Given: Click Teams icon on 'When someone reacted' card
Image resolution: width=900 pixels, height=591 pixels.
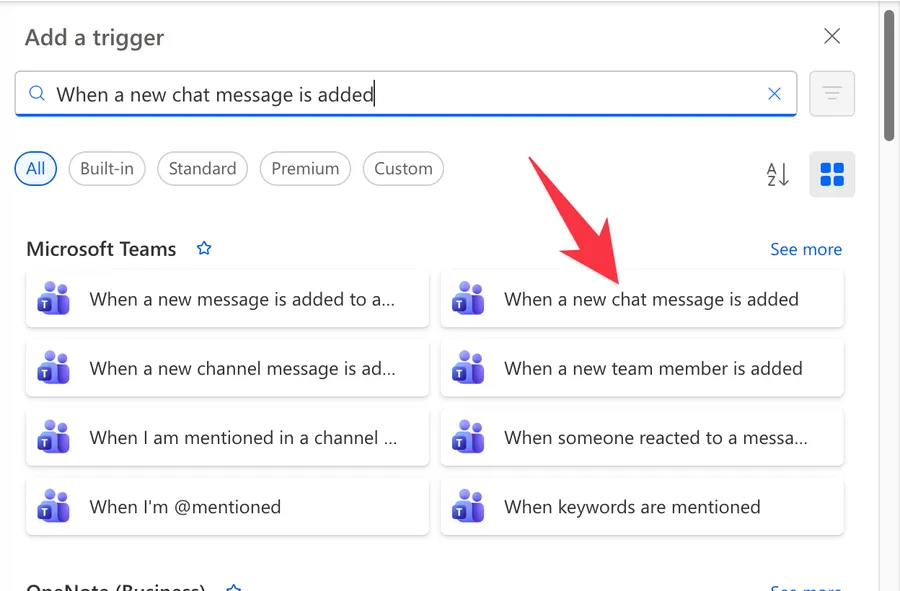Looking at the screenshot, I should (x=468, y=437).
